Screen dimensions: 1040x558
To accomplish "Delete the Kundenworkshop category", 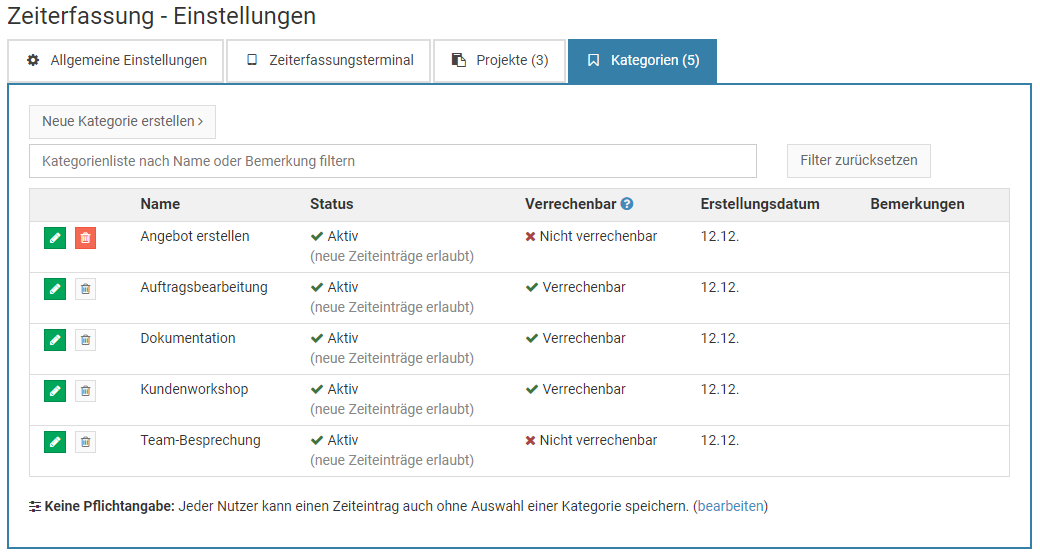I will click(85, 391).
